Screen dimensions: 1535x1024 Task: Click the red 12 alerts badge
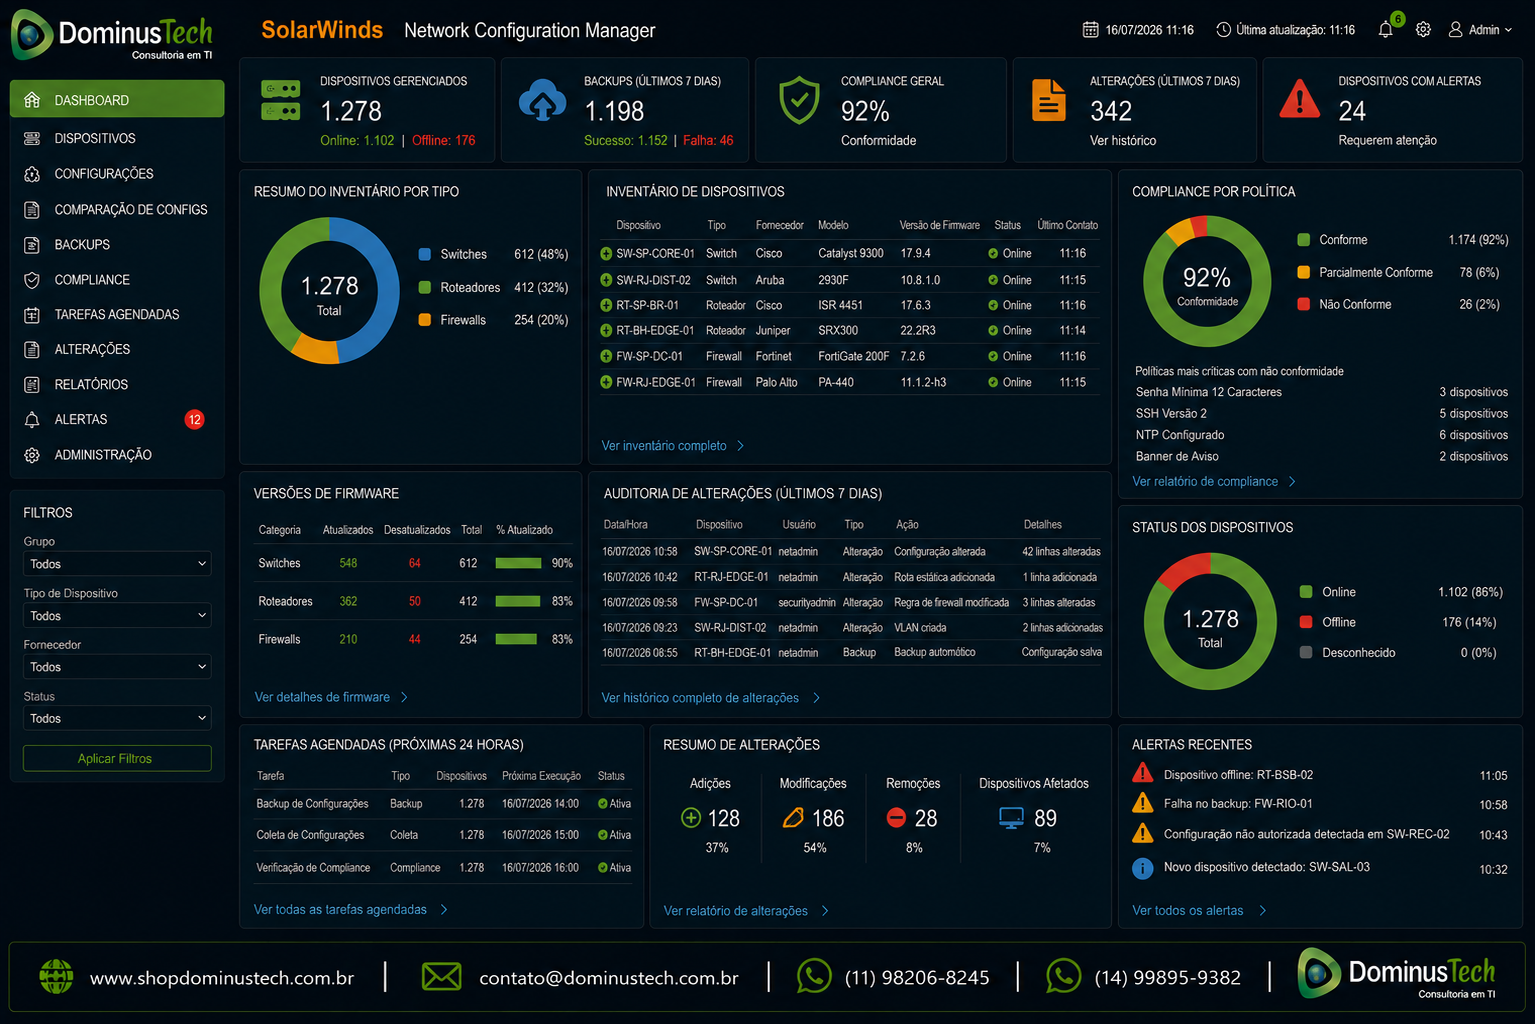click(x=195, y=420)
